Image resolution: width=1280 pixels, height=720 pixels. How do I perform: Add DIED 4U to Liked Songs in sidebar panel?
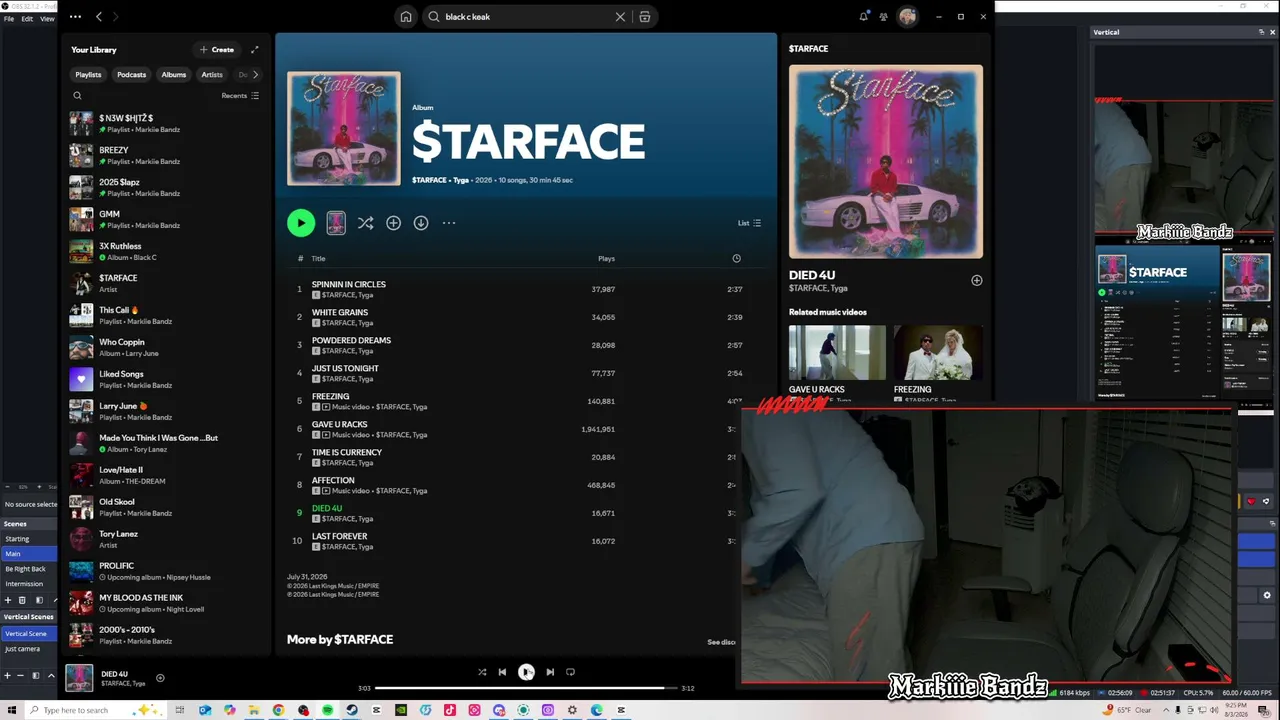click(977, 280)
